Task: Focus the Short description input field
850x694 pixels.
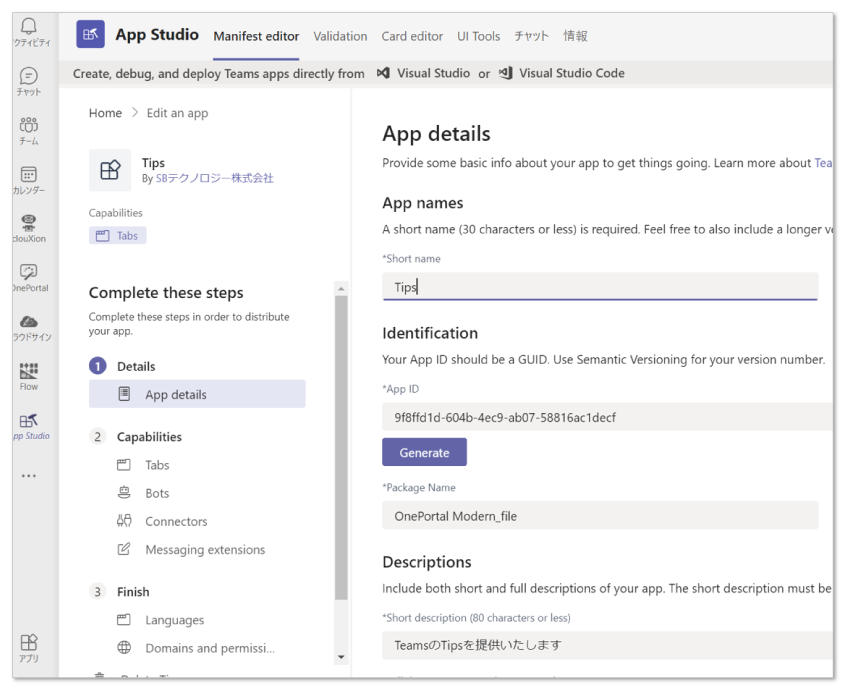Action: (x=607, y=645)
